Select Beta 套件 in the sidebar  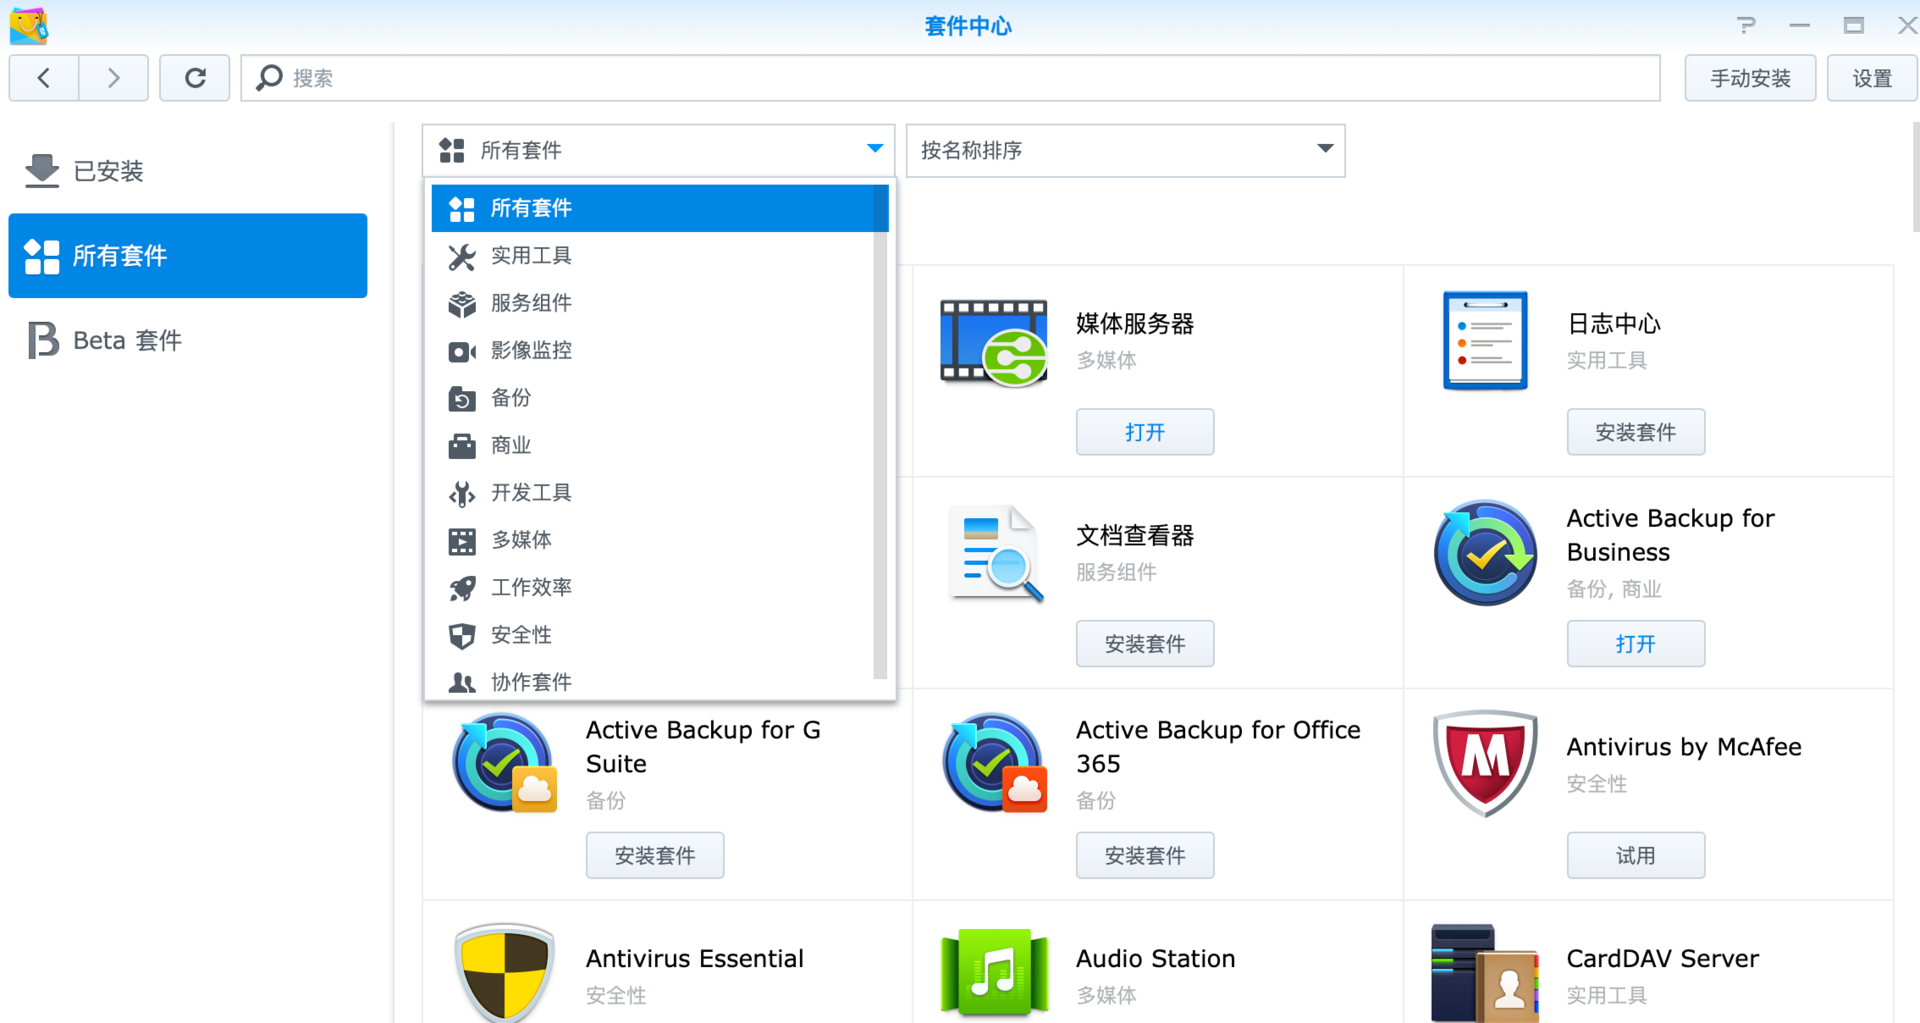click(x=188, y=341)
